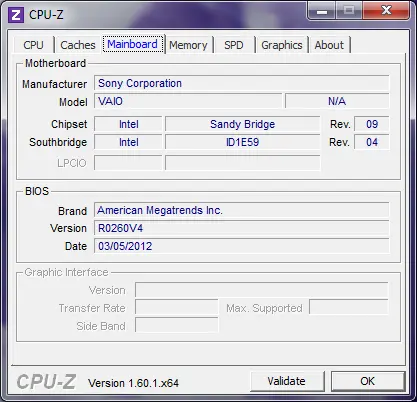Image resolution: width=417 pixels, height=402 pixels.
Task: Click the OK button
Action: (x=368, y=381)
